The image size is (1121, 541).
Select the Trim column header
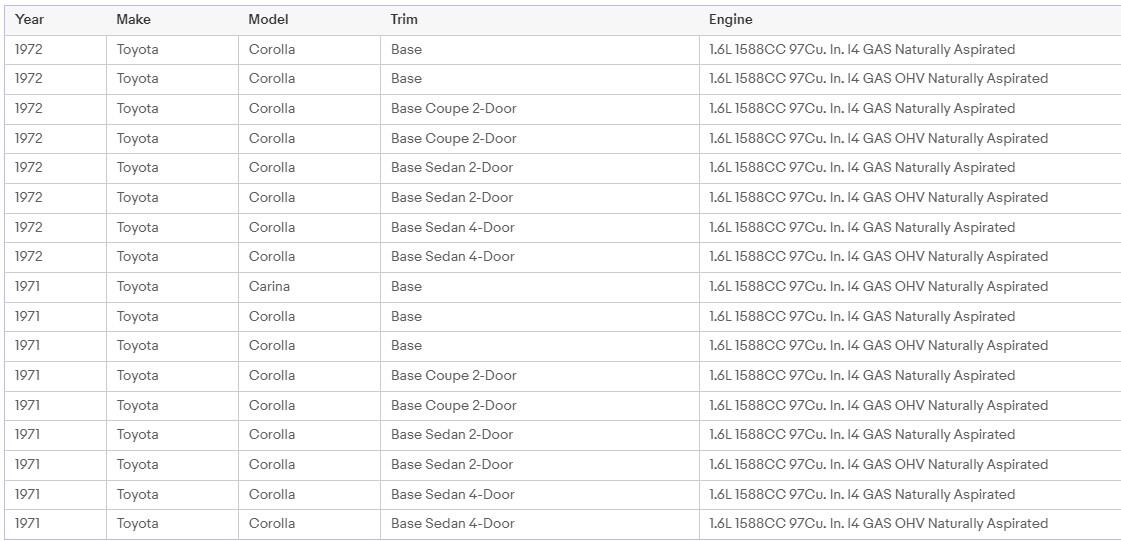point(404,20)
